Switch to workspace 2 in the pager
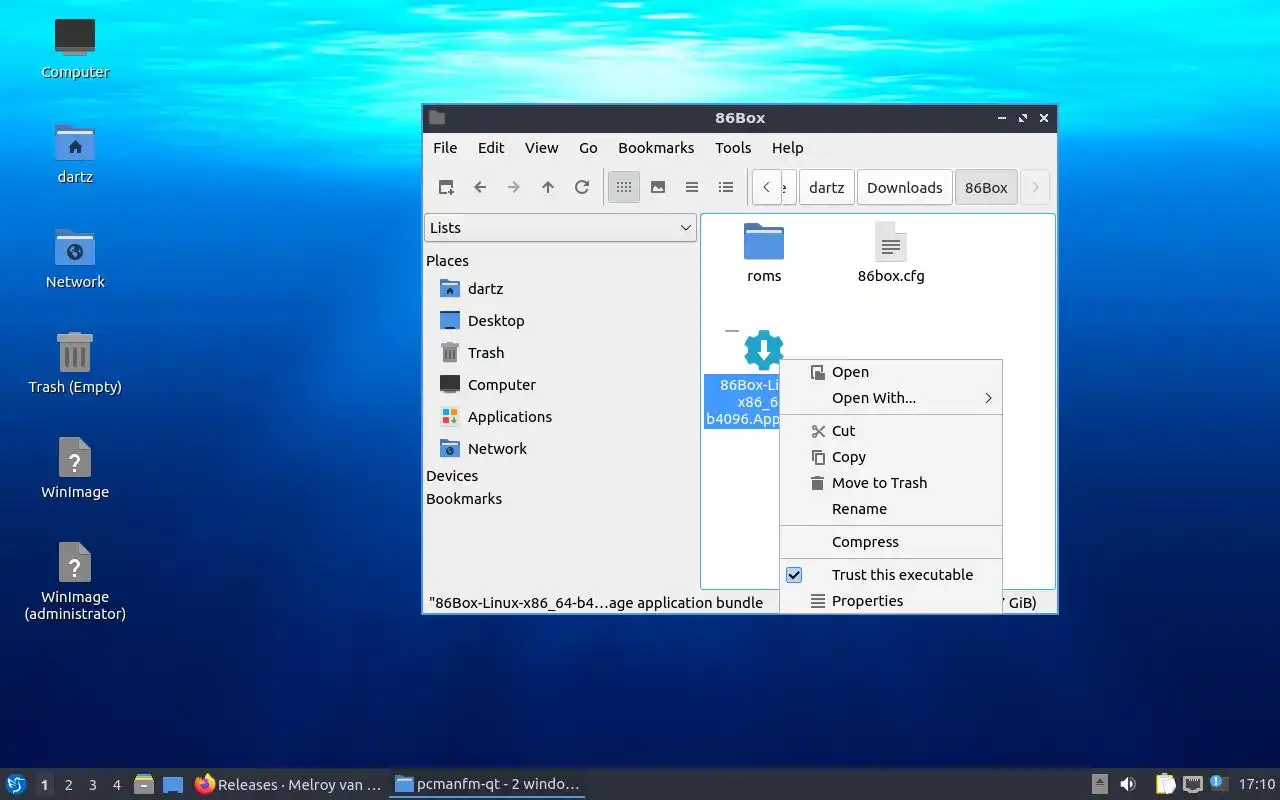Screen dimensions: 1280x800 pyautogui.click(x=68, y=785)
